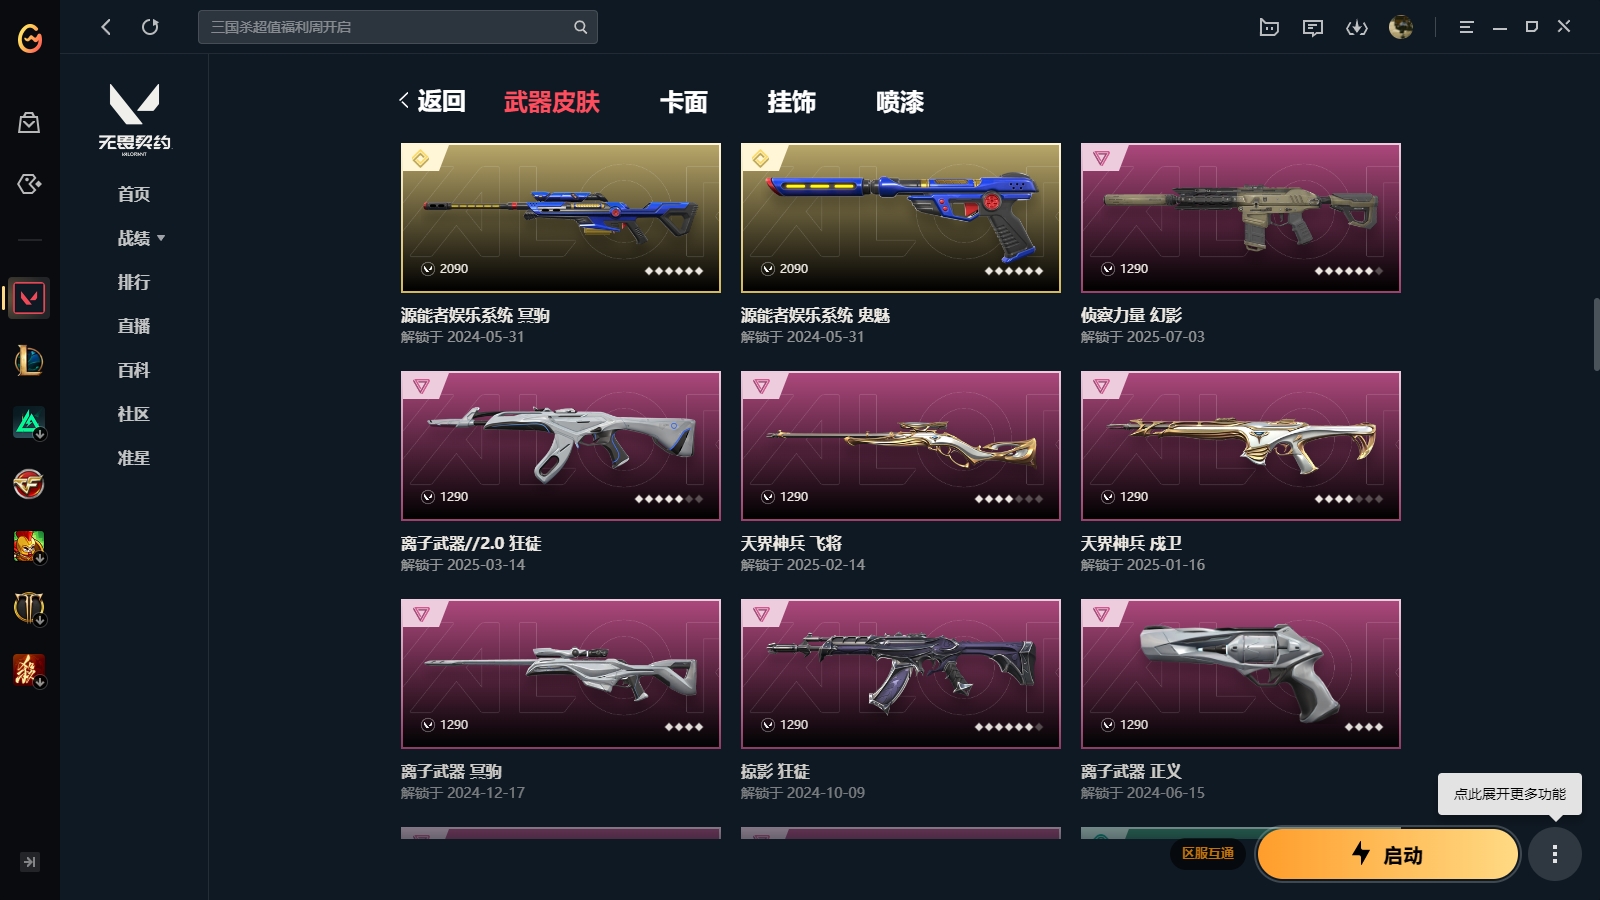
Task: Click the user avatar in top bar
Action: point(1401,27)
